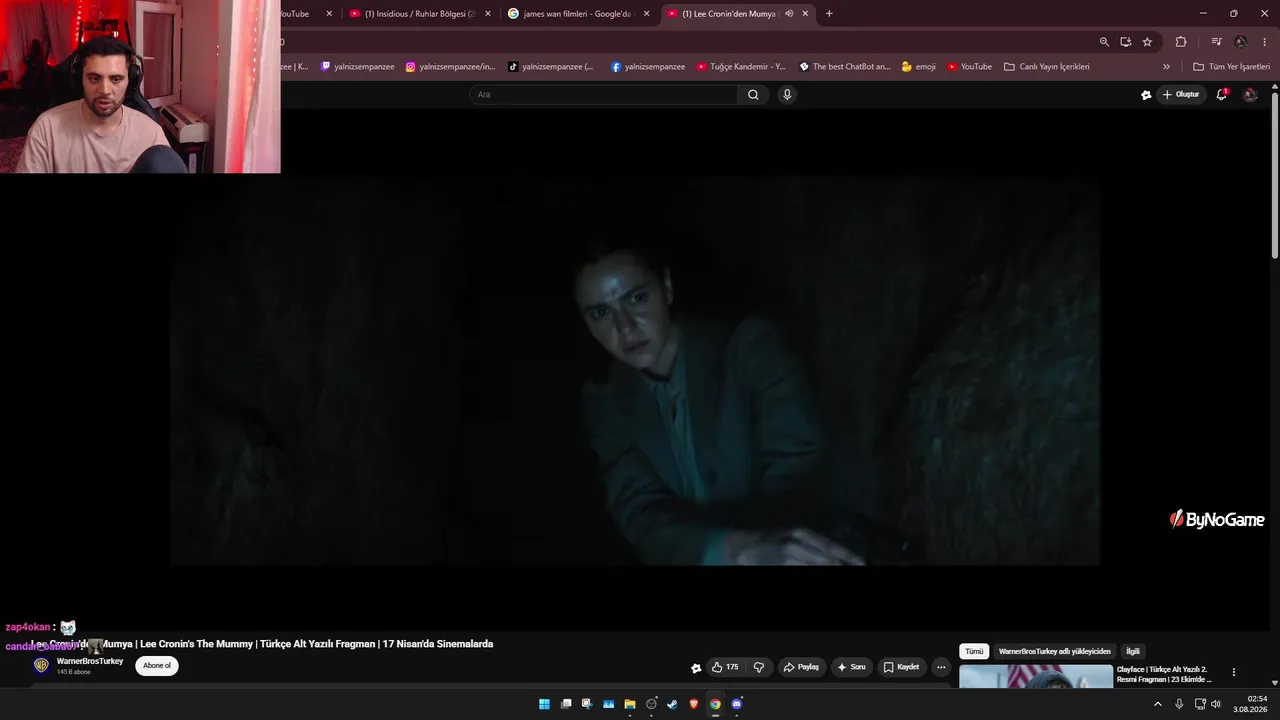Bookmark this page with the star

click(1147, 42)
